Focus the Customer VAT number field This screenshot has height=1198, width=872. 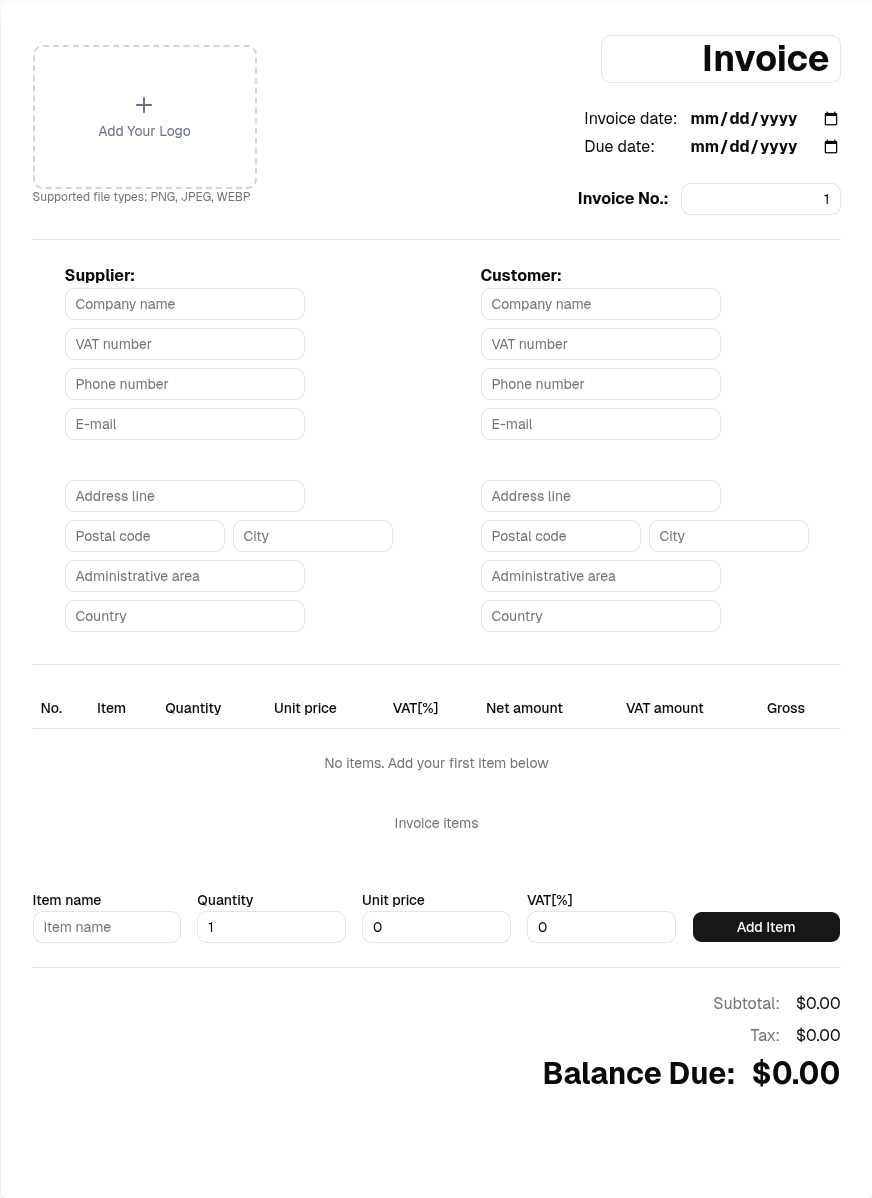coord(601,344)
